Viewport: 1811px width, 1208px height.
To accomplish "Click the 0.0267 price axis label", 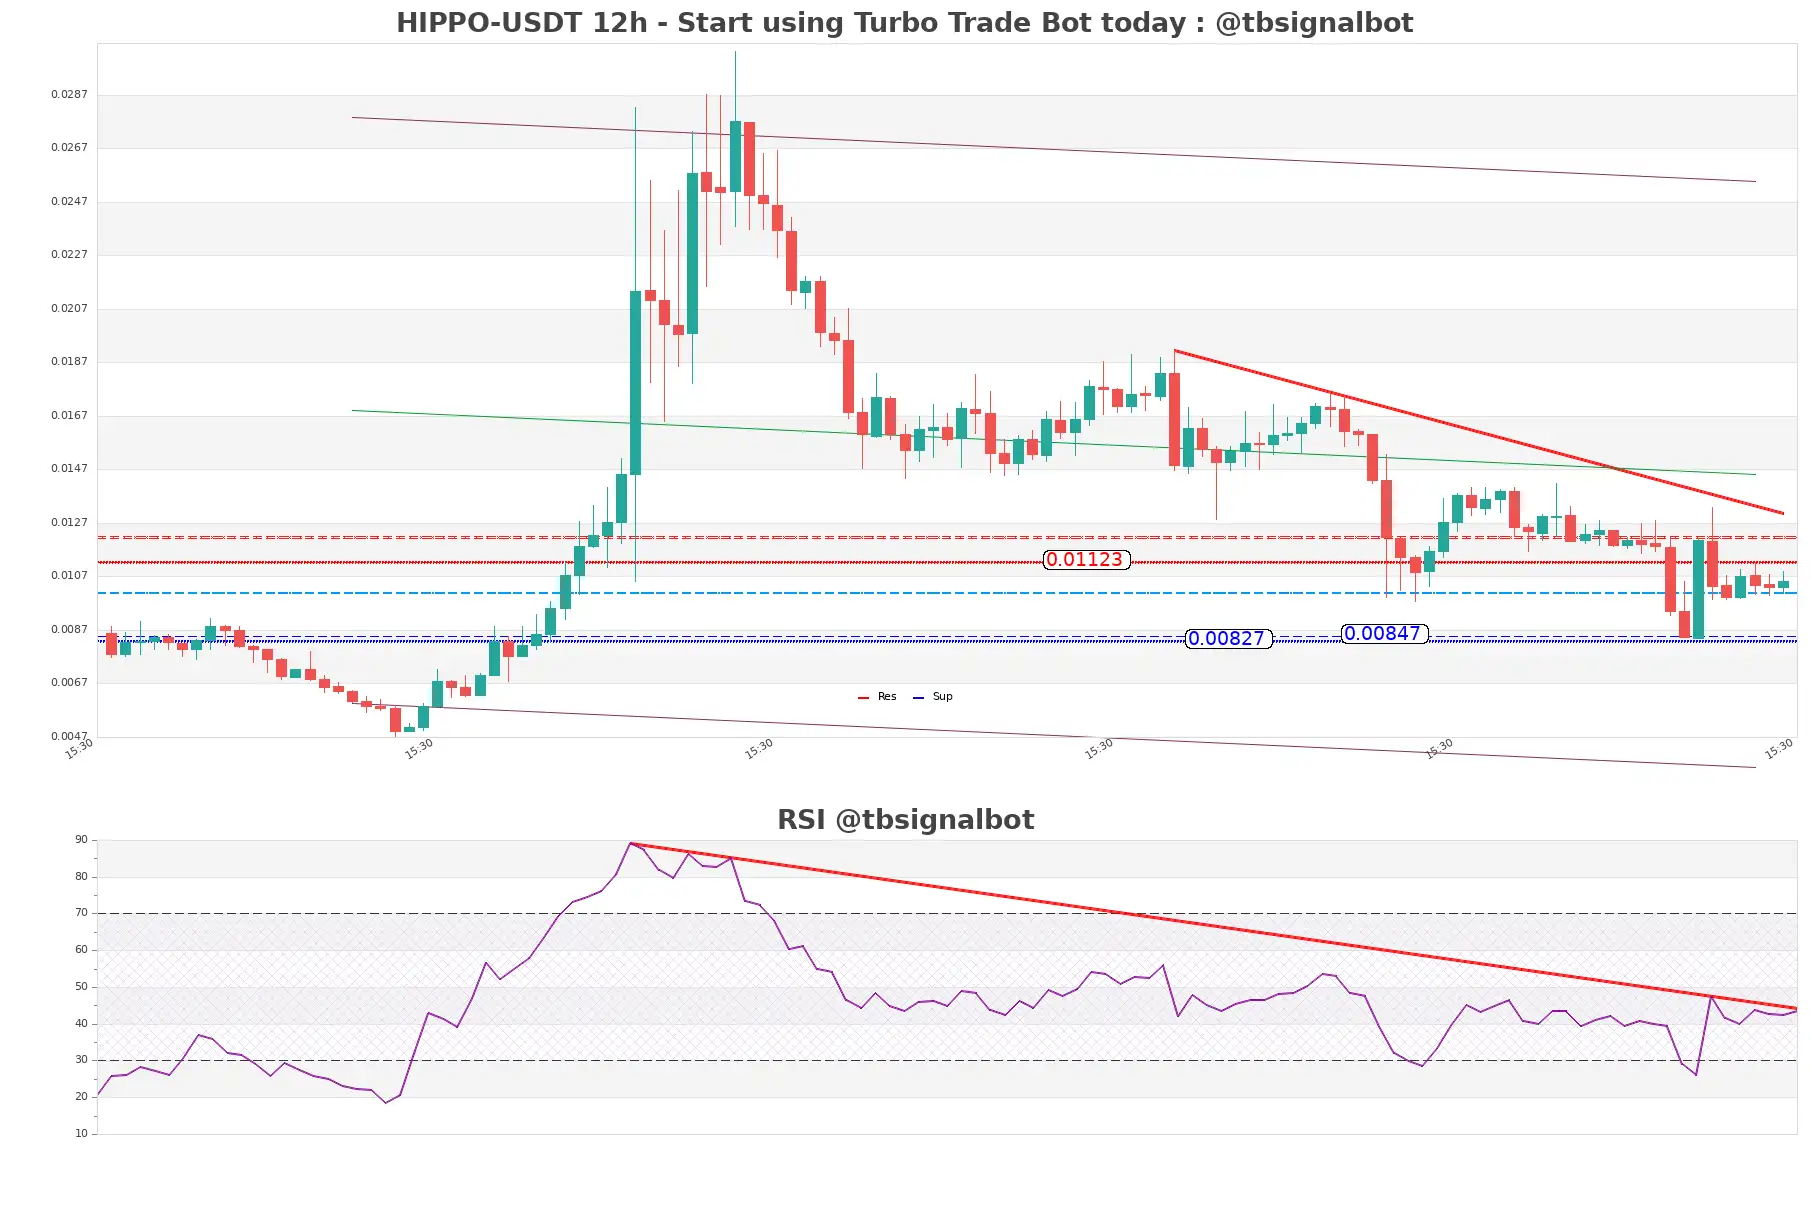I will click(69, 148).
